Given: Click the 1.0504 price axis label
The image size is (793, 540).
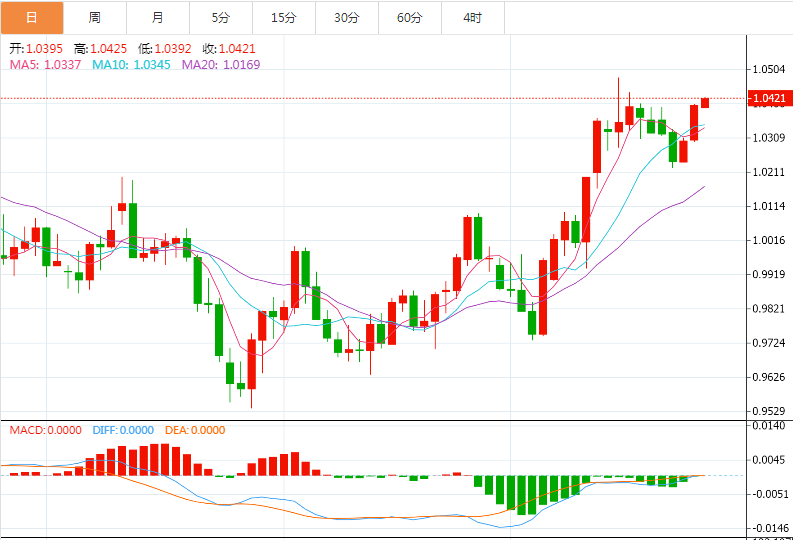Looking at the screenshot, I should [769, 69].
